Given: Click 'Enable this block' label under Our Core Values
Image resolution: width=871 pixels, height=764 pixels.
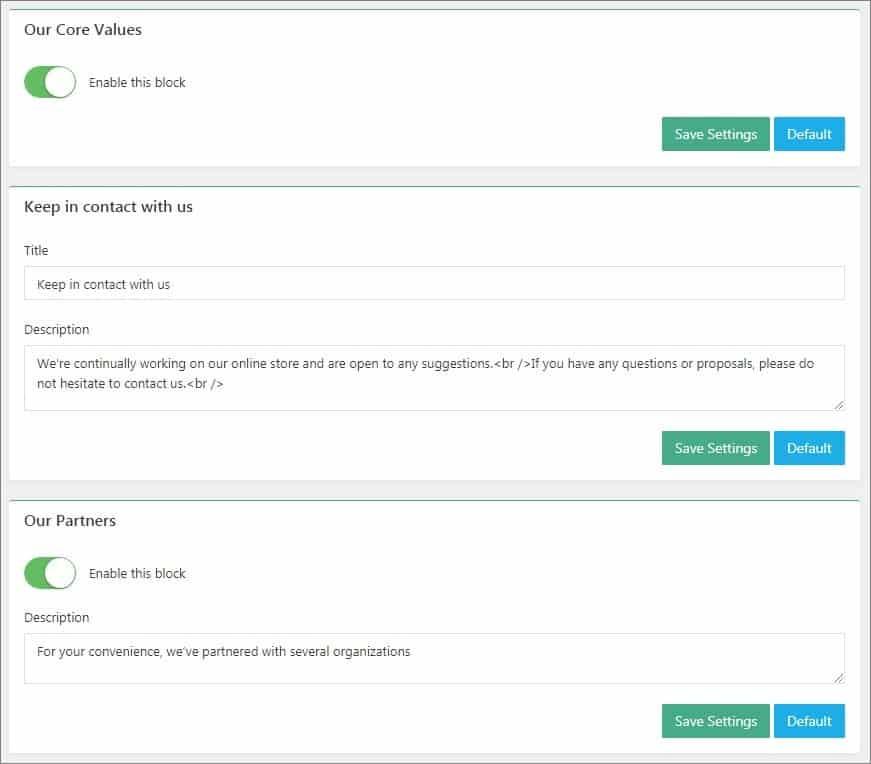Looking at the screenshot, I should point(137,82).
